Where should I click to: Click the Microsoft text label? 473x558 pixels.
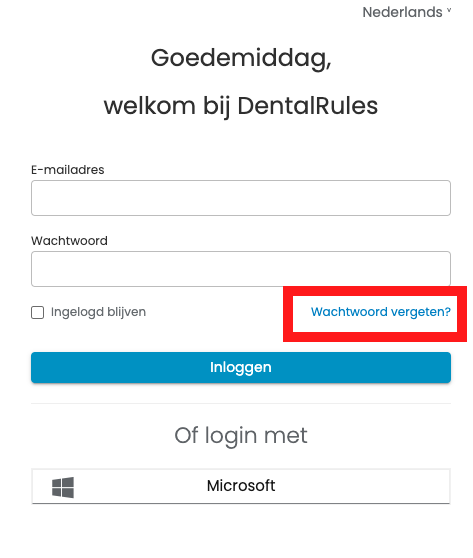tap(241, 486)
